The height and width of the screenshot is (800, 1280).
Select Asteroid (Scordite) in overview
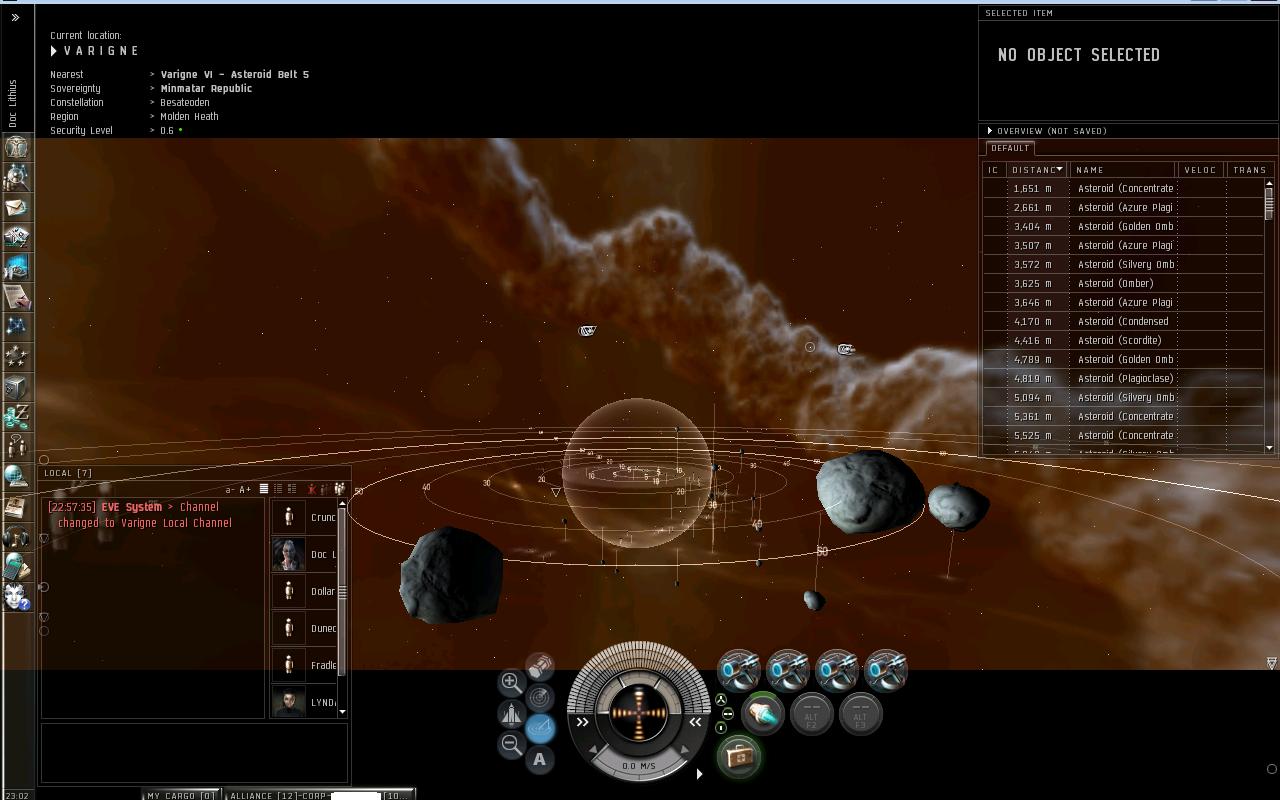[1124, 340]
